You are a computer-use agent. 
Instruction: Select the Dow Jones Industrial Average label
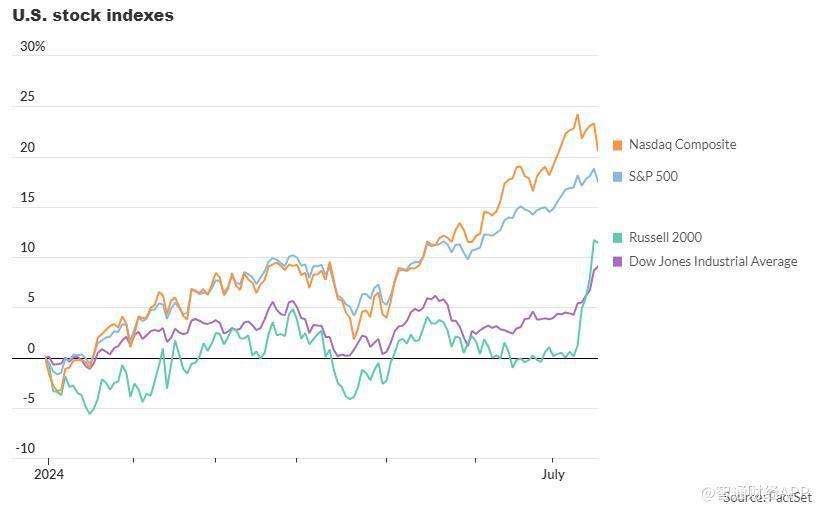[x=713, y=262]
